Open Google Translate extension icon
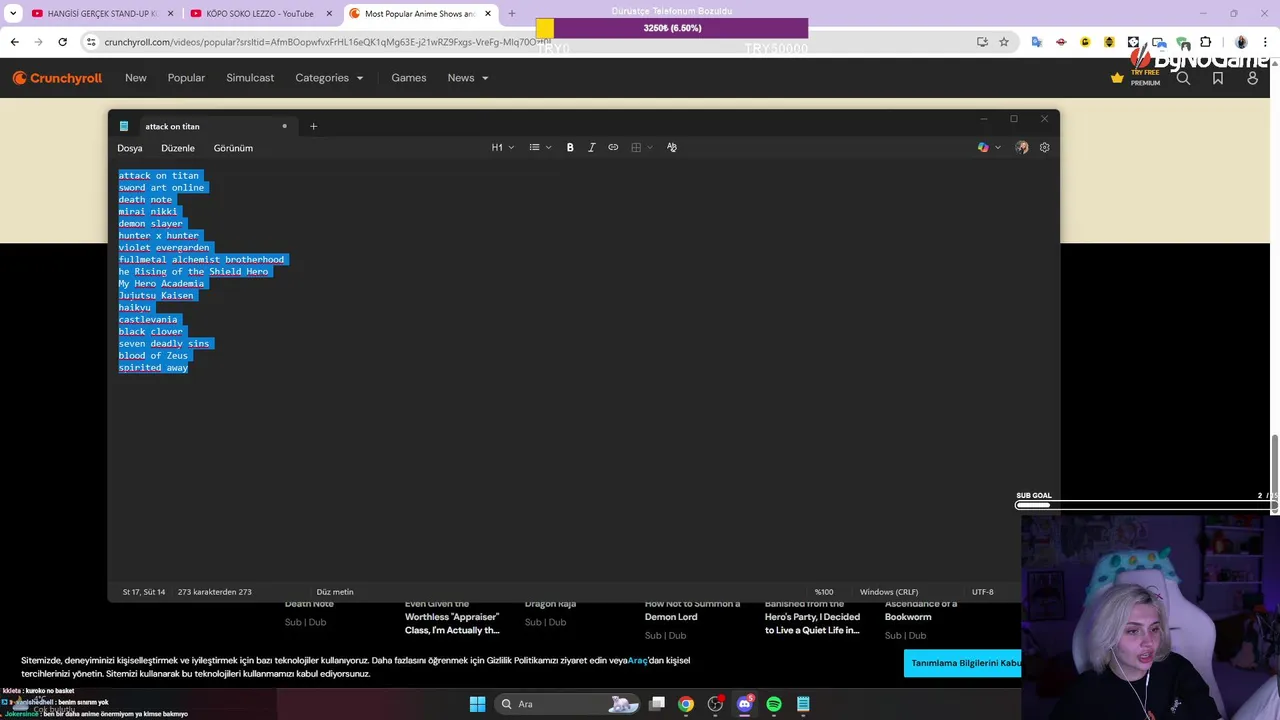The width and height of the screenshot is (1280, 720). point(1036,42)
